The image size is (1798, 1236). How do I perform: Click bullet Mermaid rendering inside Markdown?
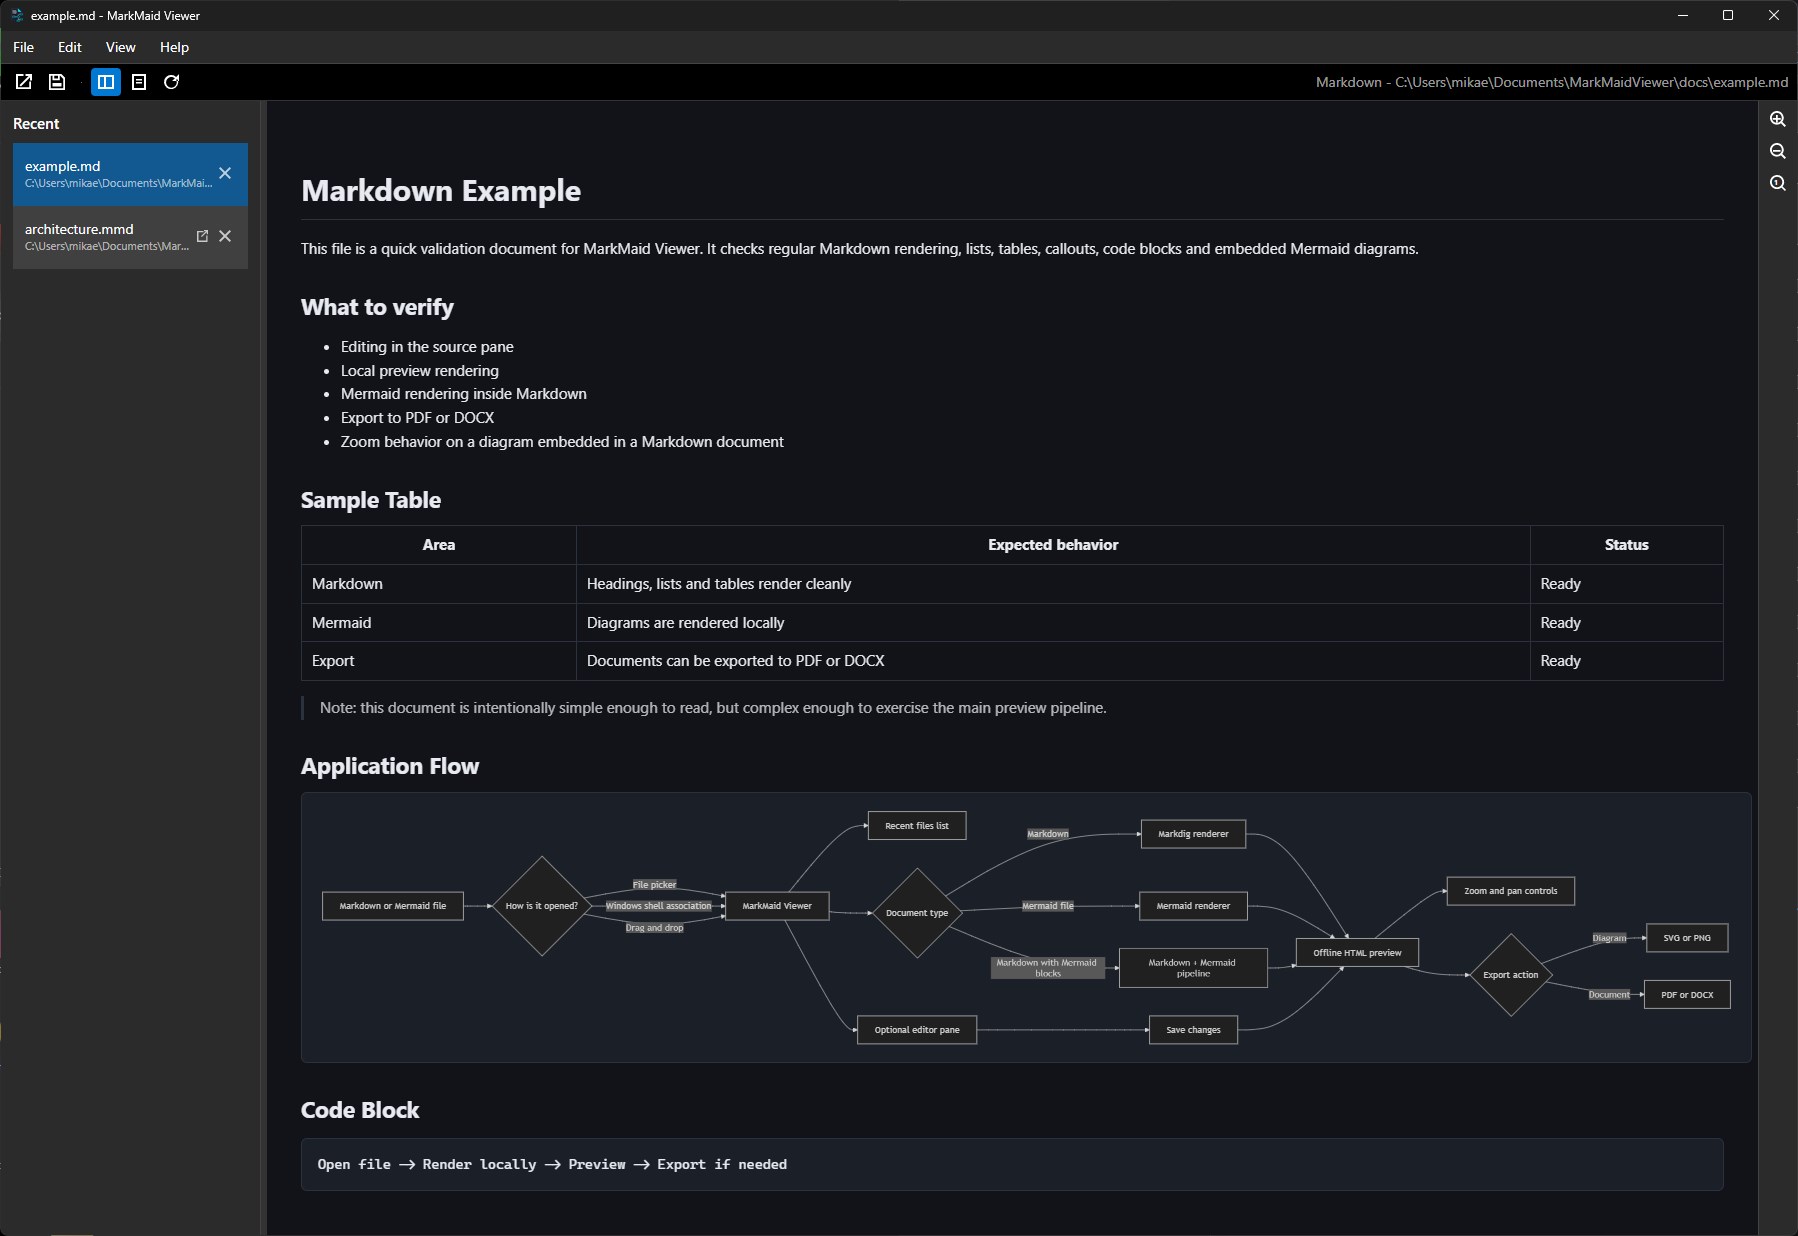[x=464, y=394]
